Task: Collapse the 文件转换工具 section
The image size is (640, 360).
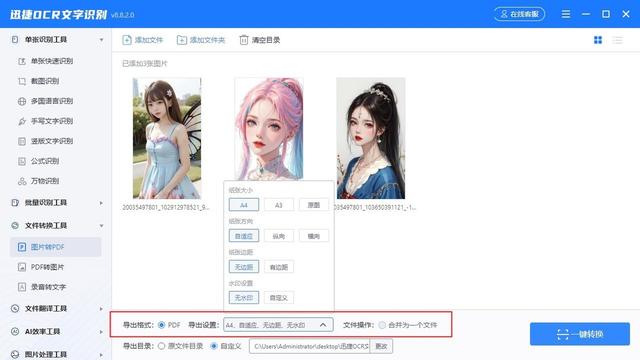Action: (101, 226)
